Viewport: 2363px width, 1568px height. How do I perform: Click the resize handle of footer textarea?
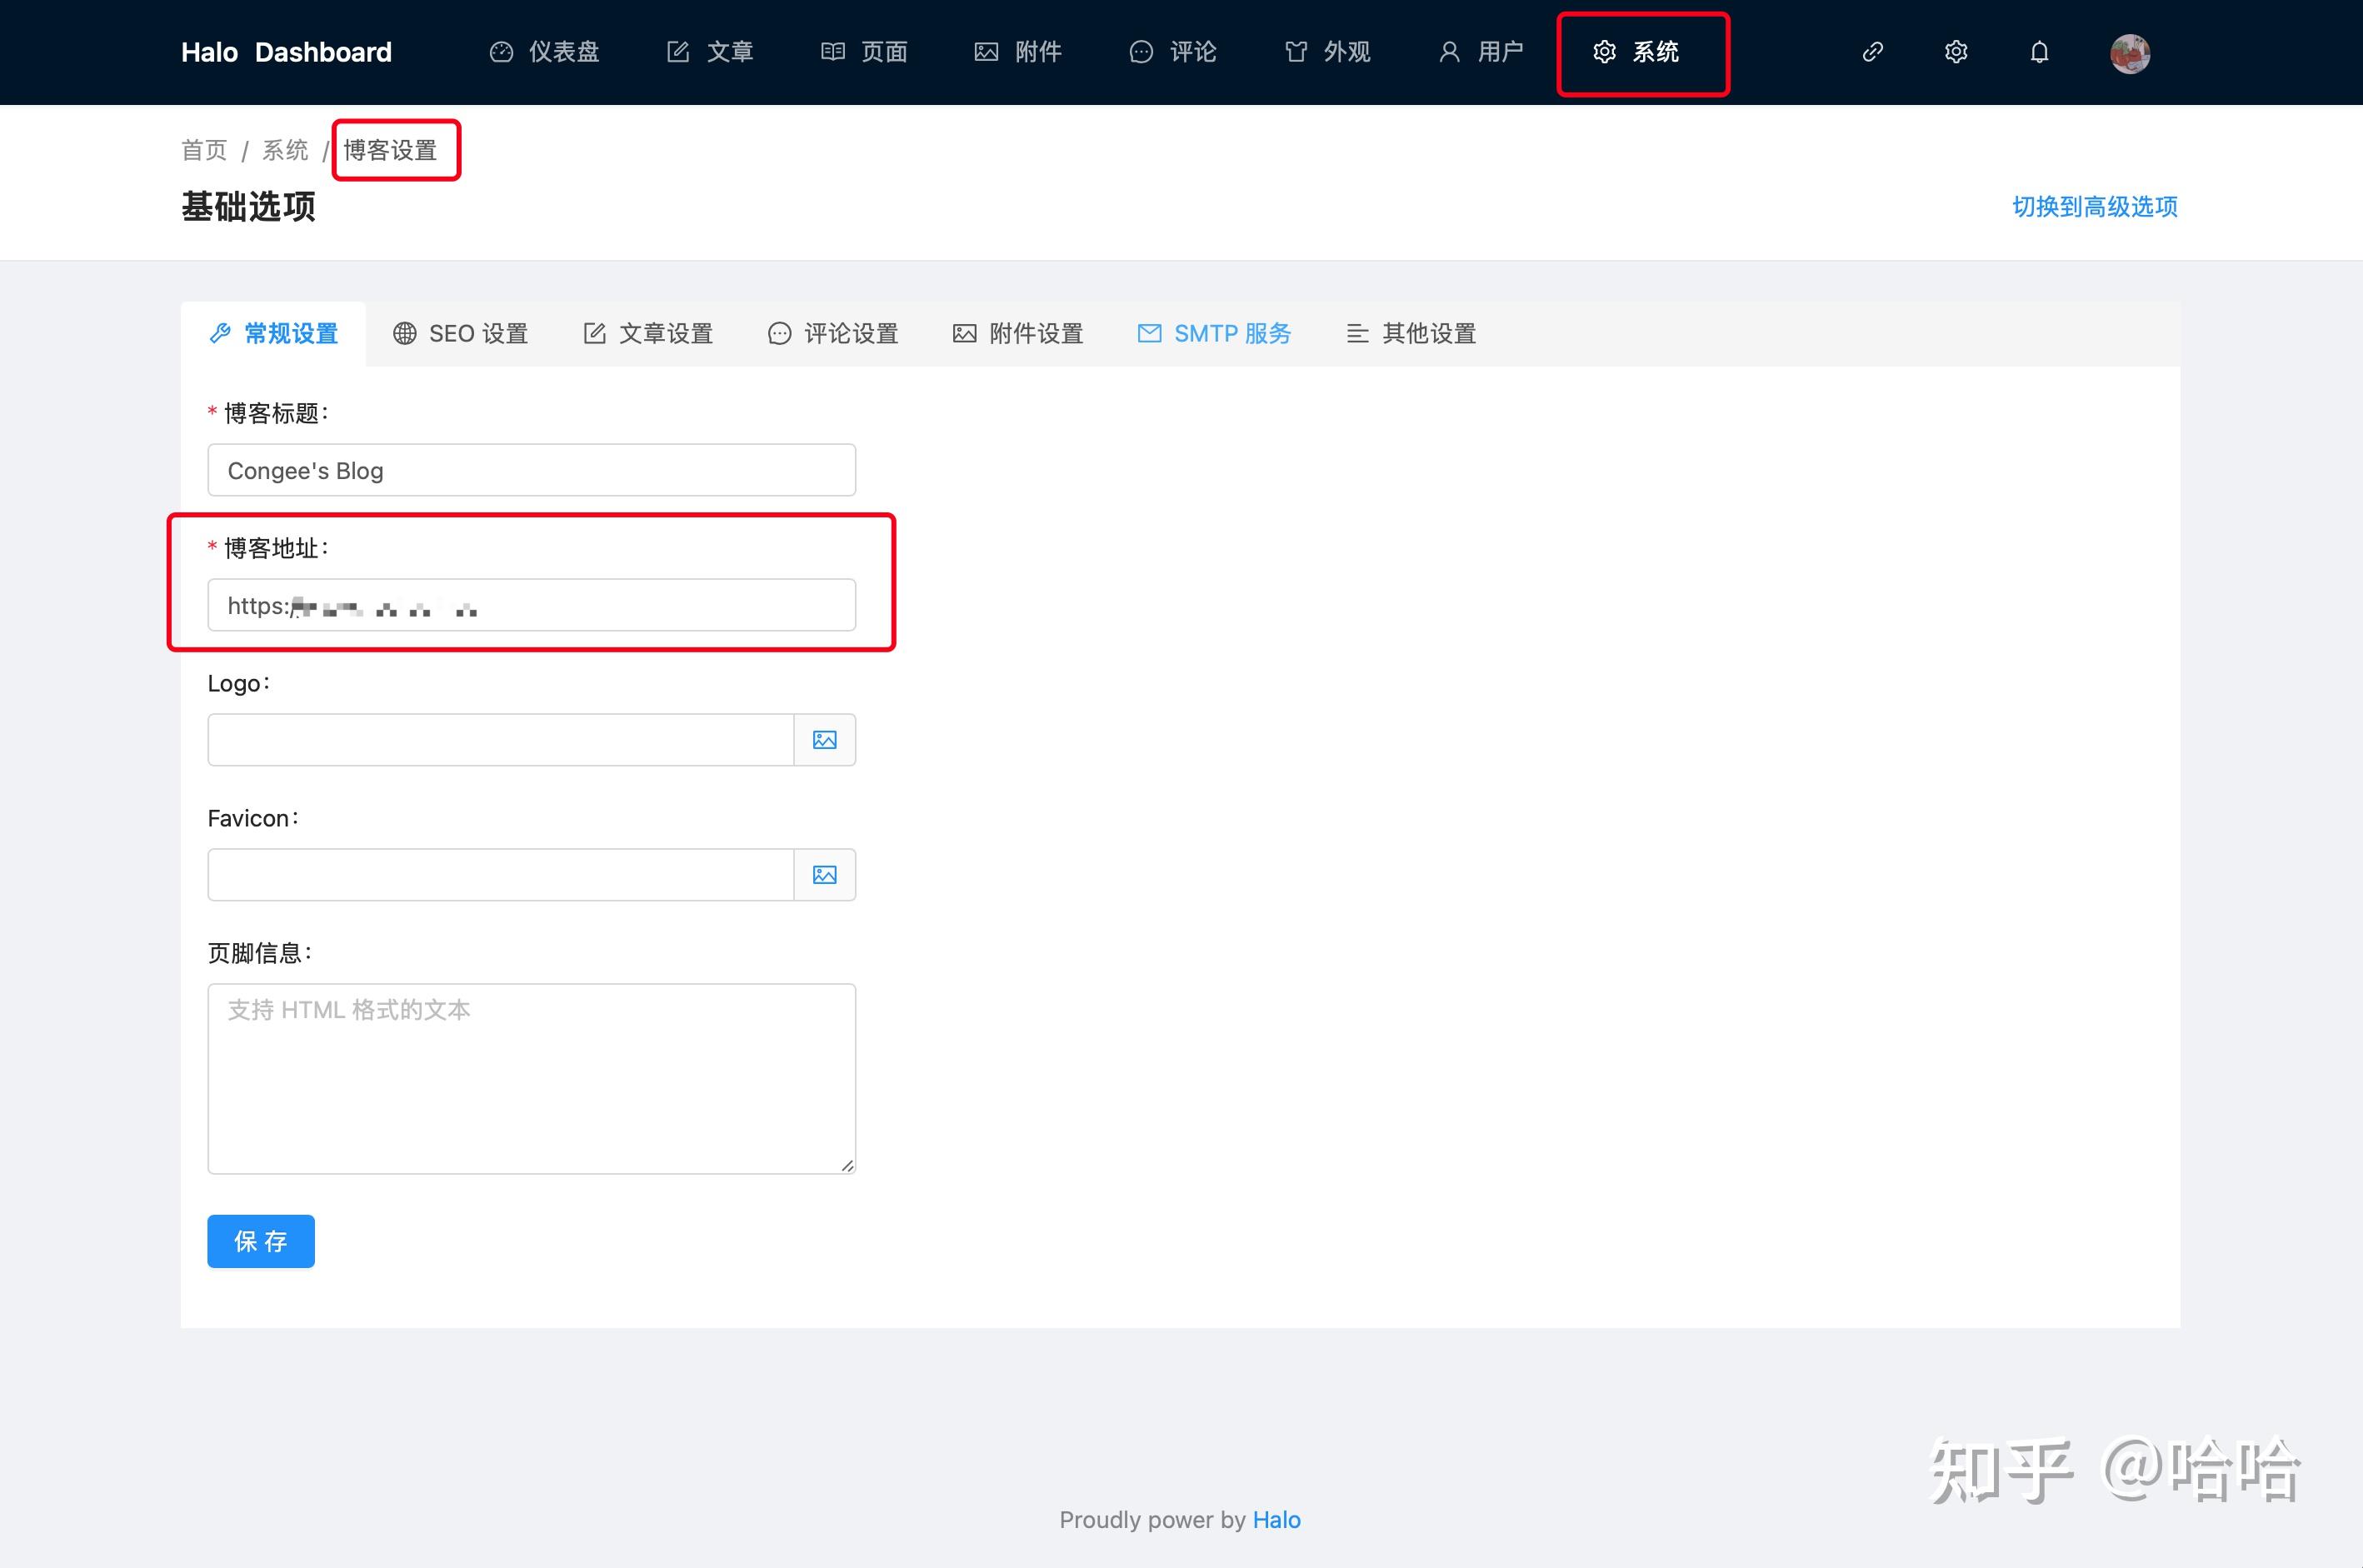point(847,1165)
